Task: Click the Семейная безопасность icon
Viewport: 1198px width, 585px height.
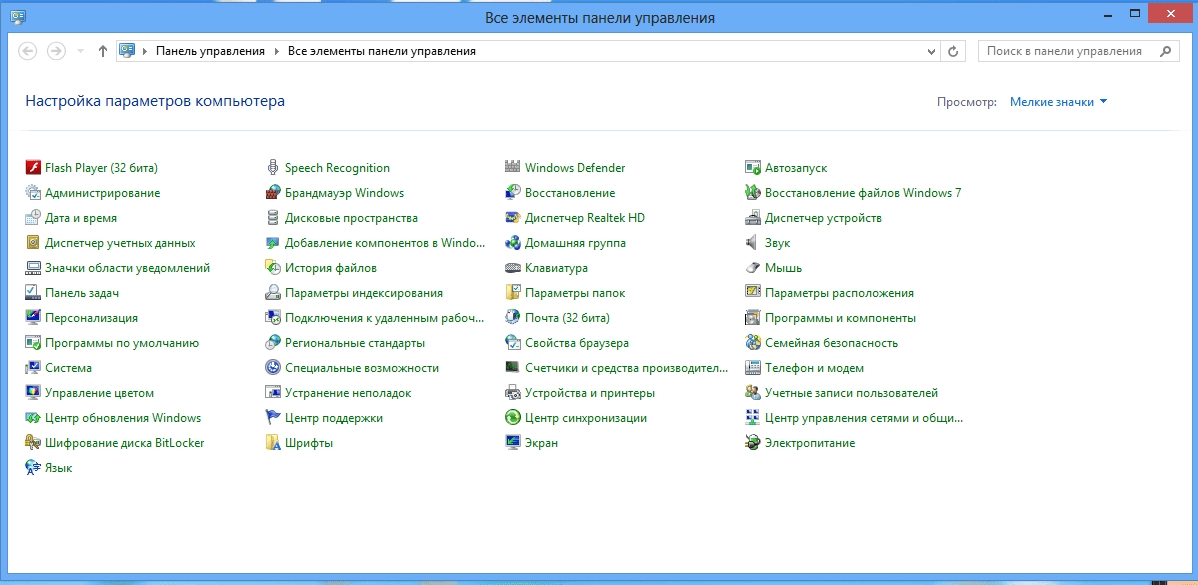Action: point(753,343)
